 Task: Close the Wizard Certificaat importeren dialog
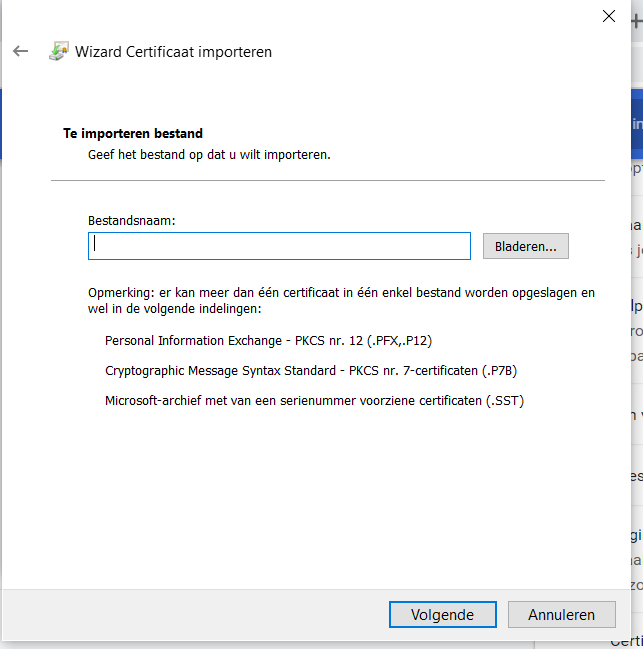pos(608,15)
